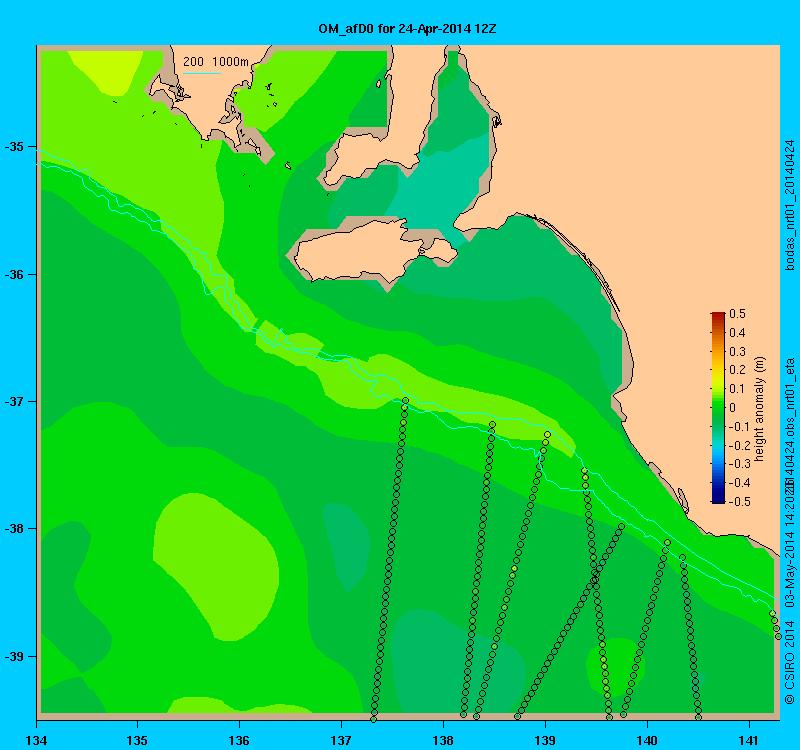Click the '0.5' color bar label
This screenshot has width=800, height=750.
click(737, 313)
